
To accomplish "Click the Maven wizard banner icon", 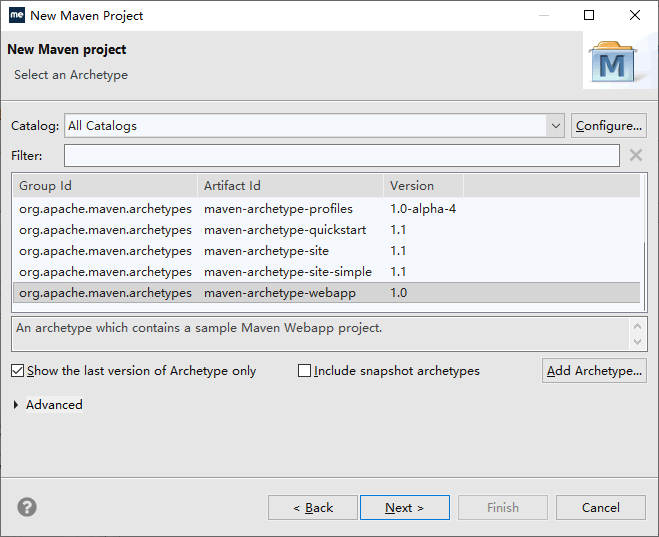I will [x=612, y=62].
